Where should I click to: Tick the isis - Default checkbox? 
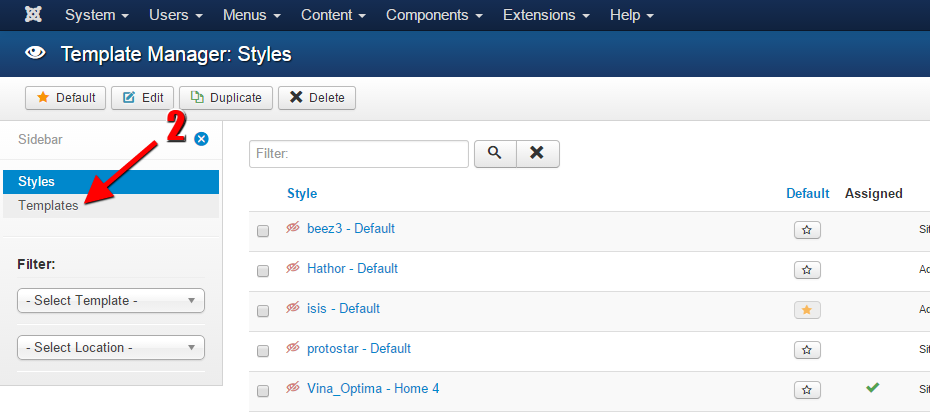[x=263, y=311]
